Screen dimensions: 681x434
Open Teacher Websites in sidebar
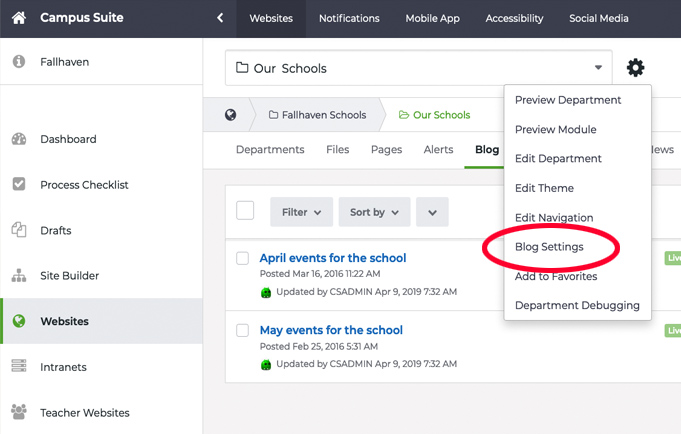click(x=84, y=412)
